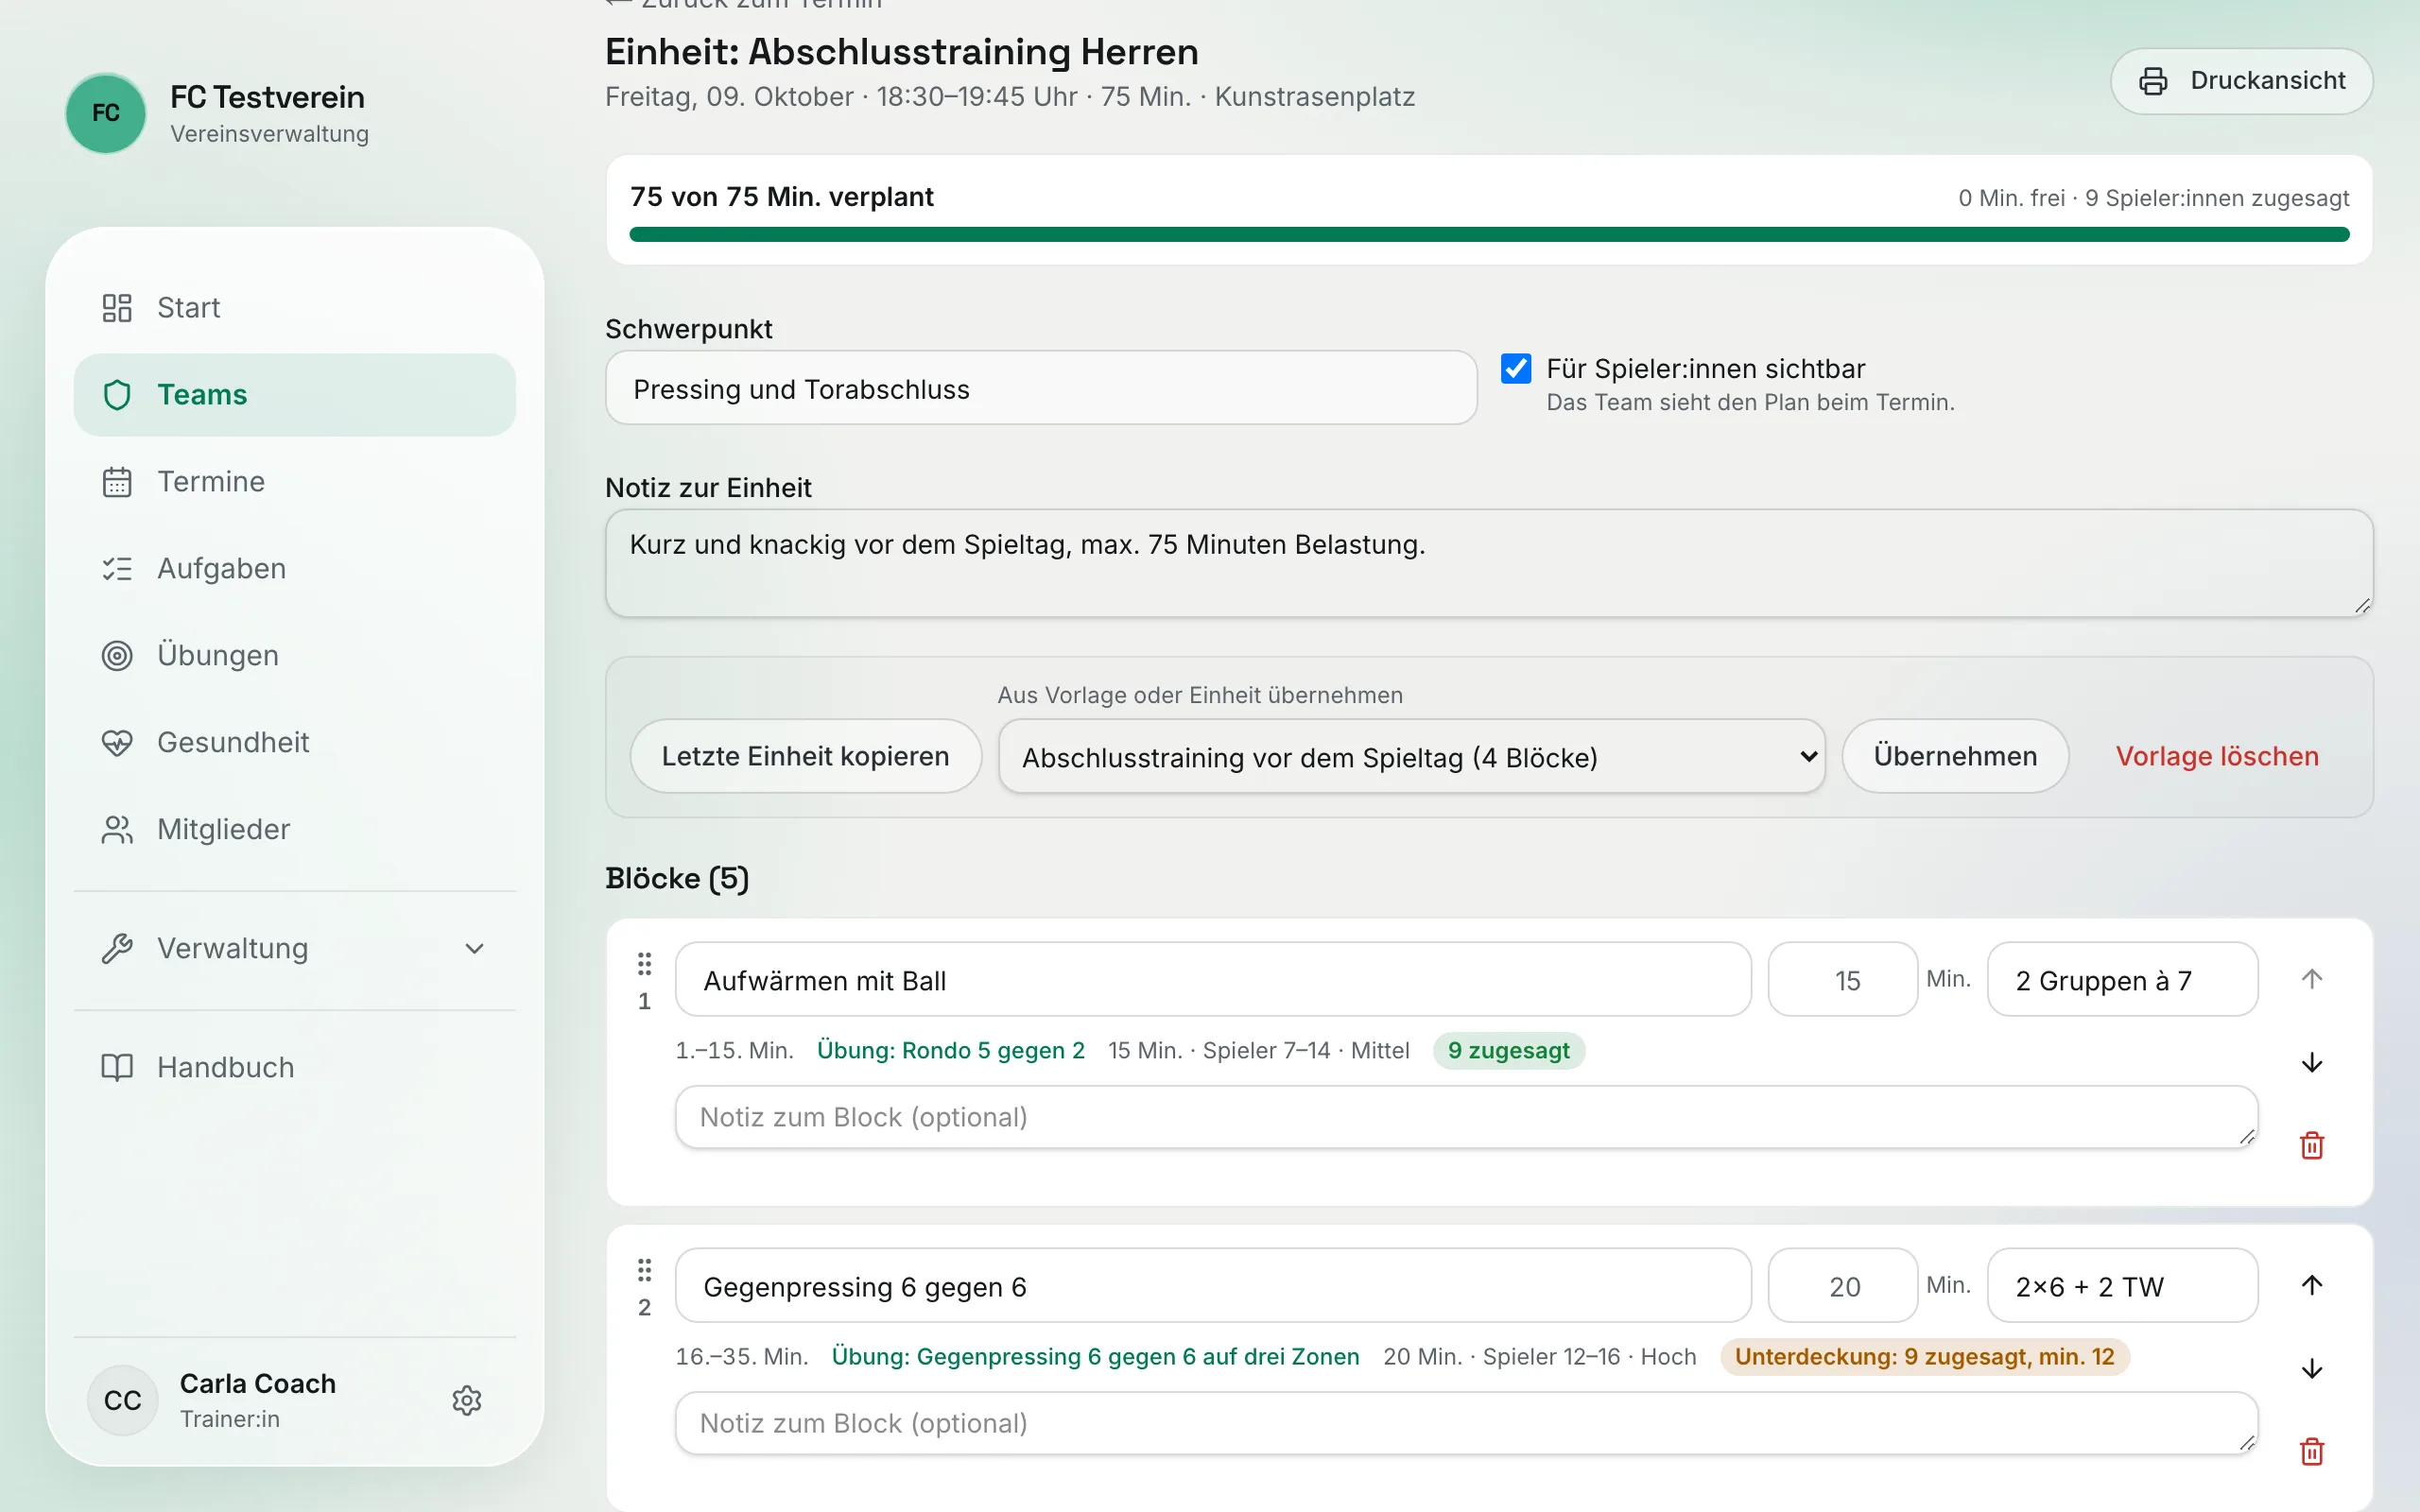Open the Handbuch page
2420x1512 pixels.
coord(295,1067)
